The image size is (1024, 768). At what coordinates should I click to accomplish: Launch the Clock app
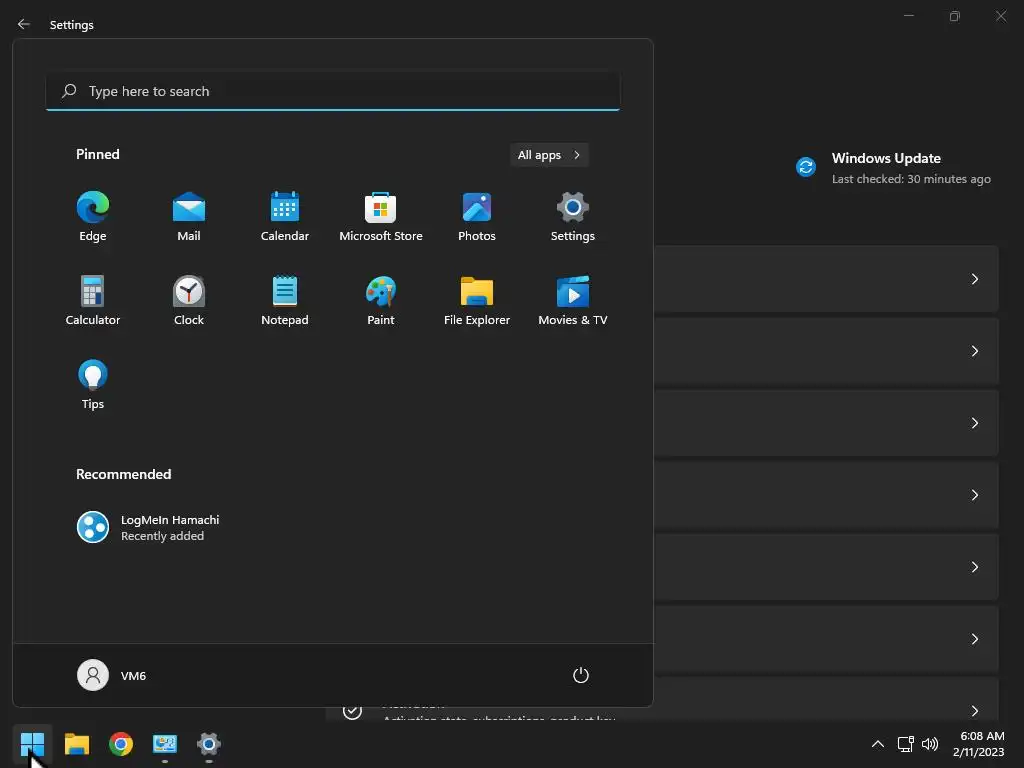pyautogui.click(x=189, y=301)
